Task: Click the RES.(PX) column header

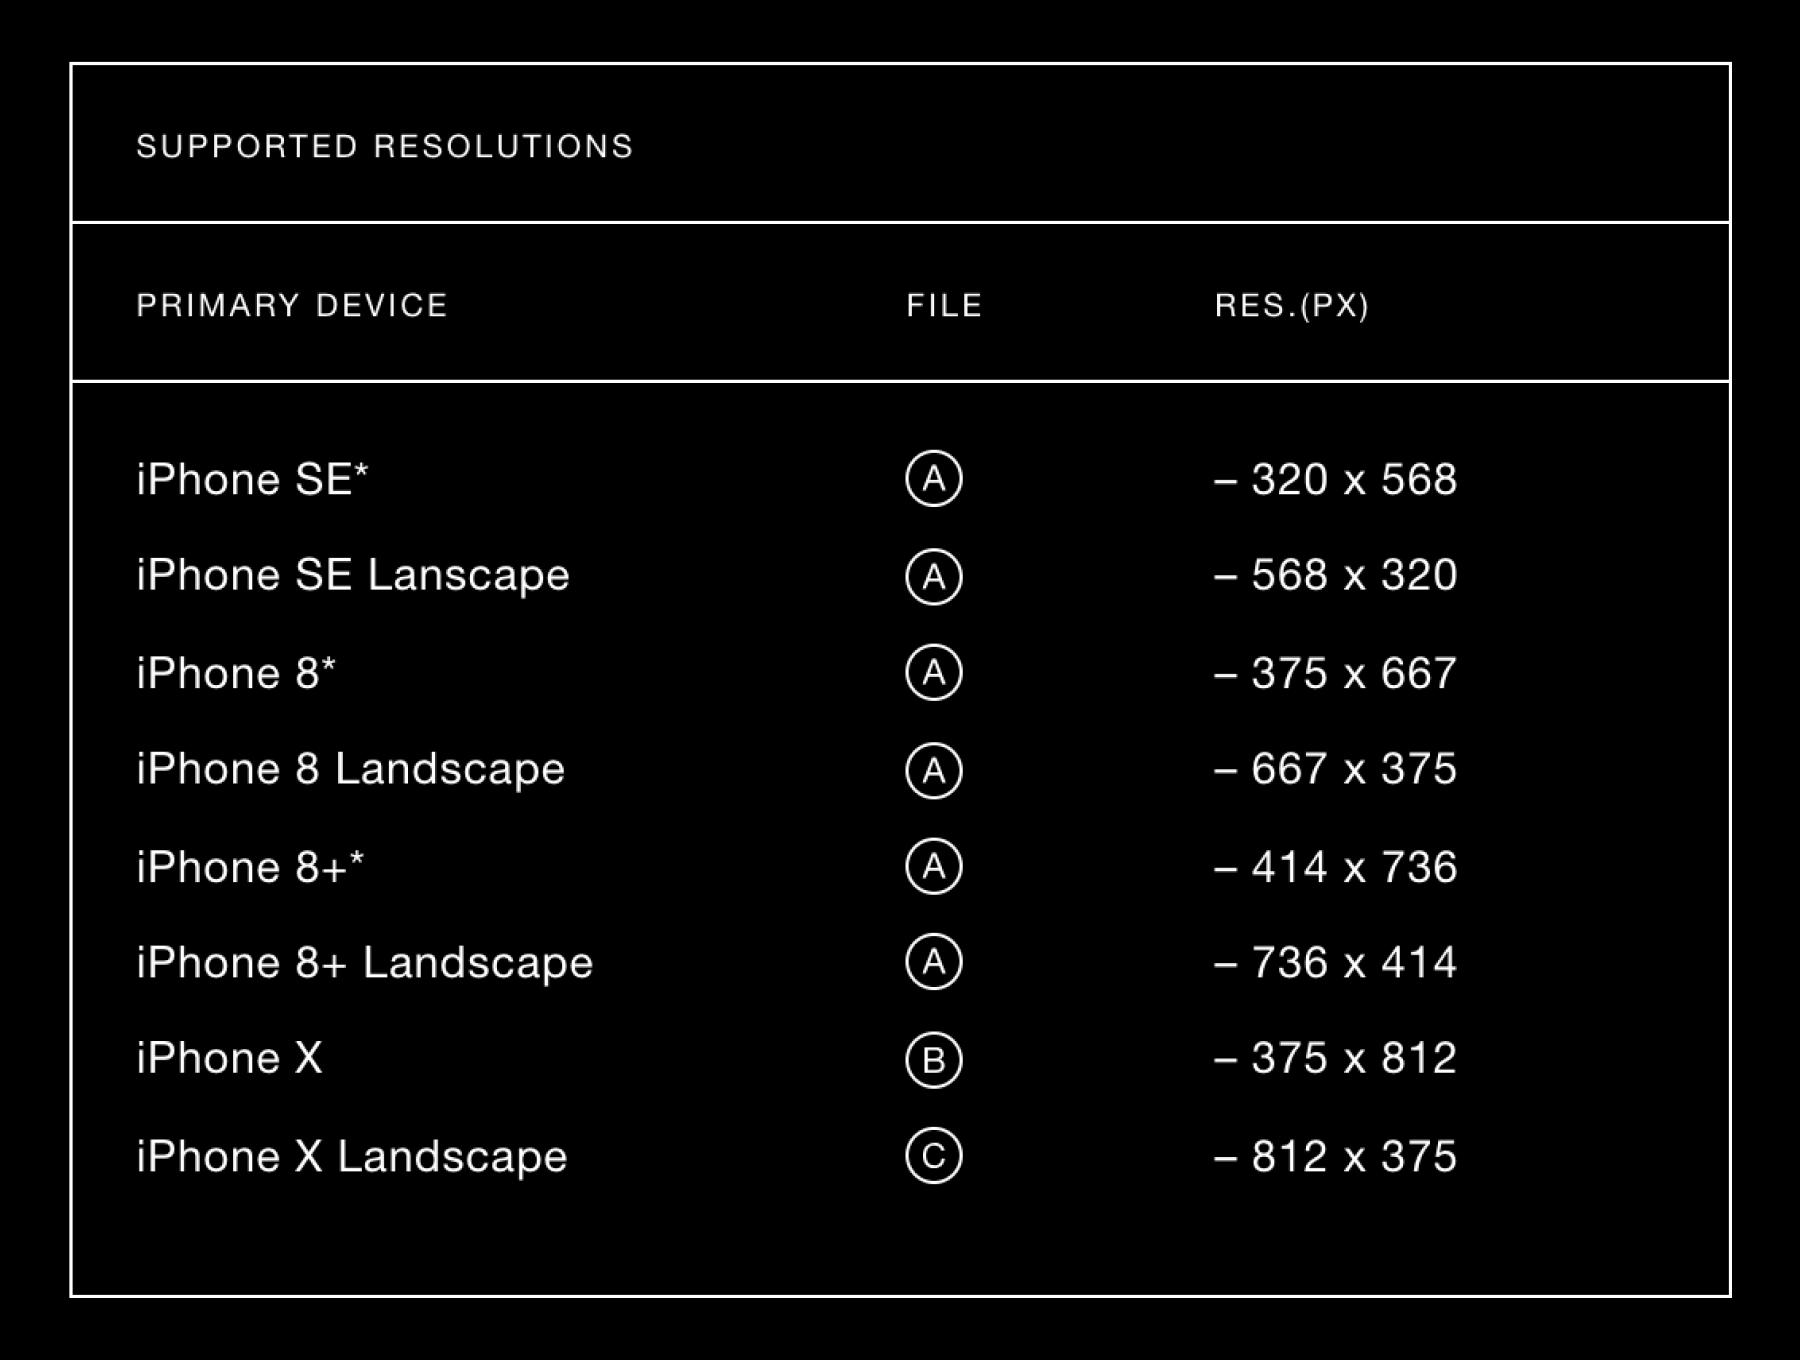Action: [1291, 305]
